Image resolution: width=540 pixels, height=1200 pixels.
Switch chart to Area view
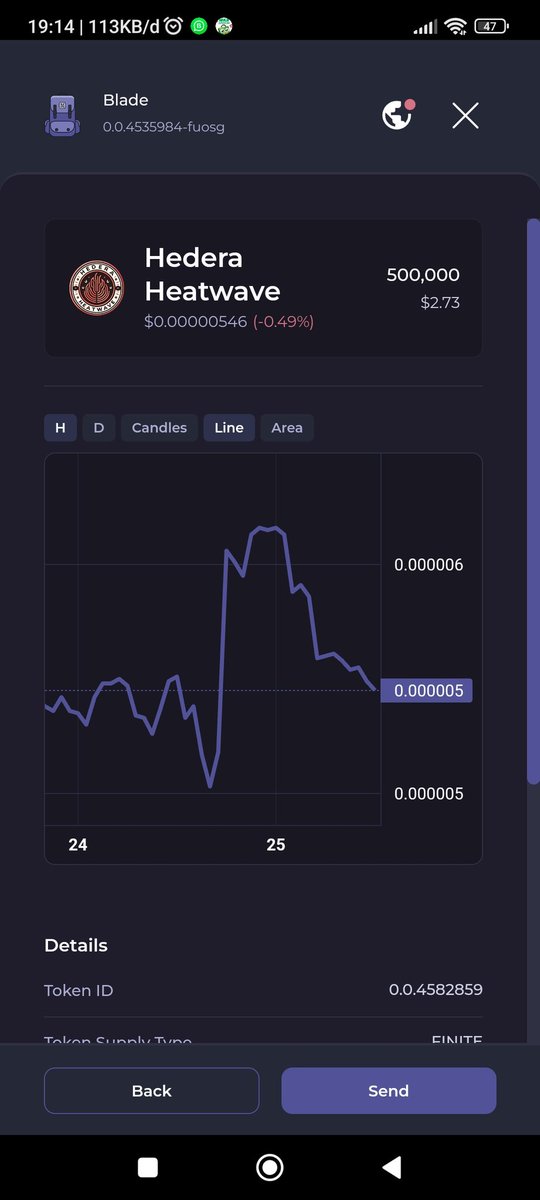(x=287, y=428)
